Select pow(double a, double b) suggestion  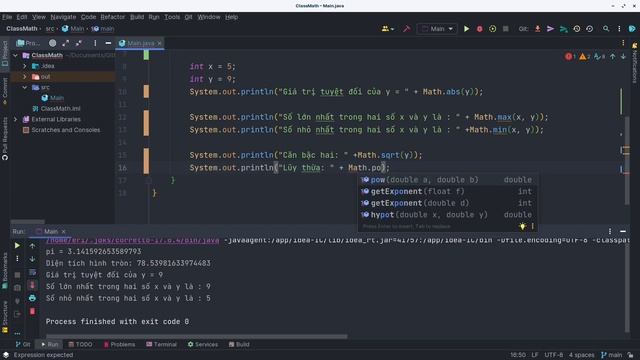pyautogui.click(x=447, y=180)
